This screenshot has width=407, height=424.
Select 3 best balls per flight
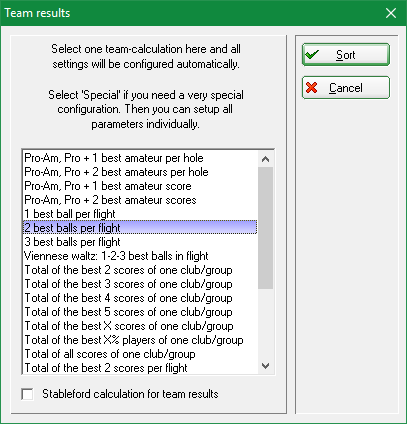pyautogui.click(x=140, y=242)
